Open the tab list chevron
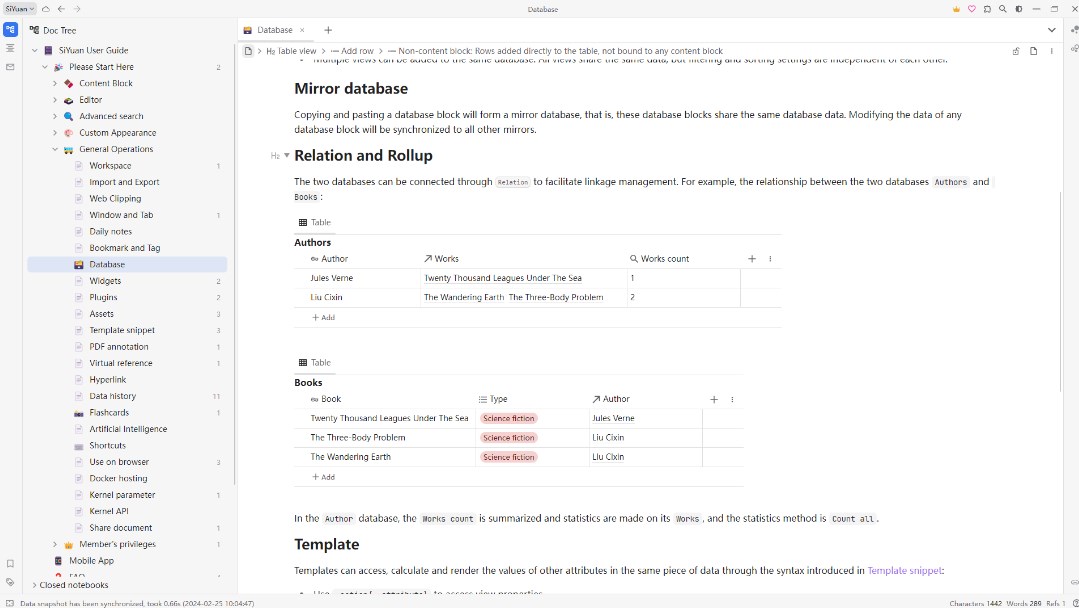The image size is (1079, 608). 1051,30
